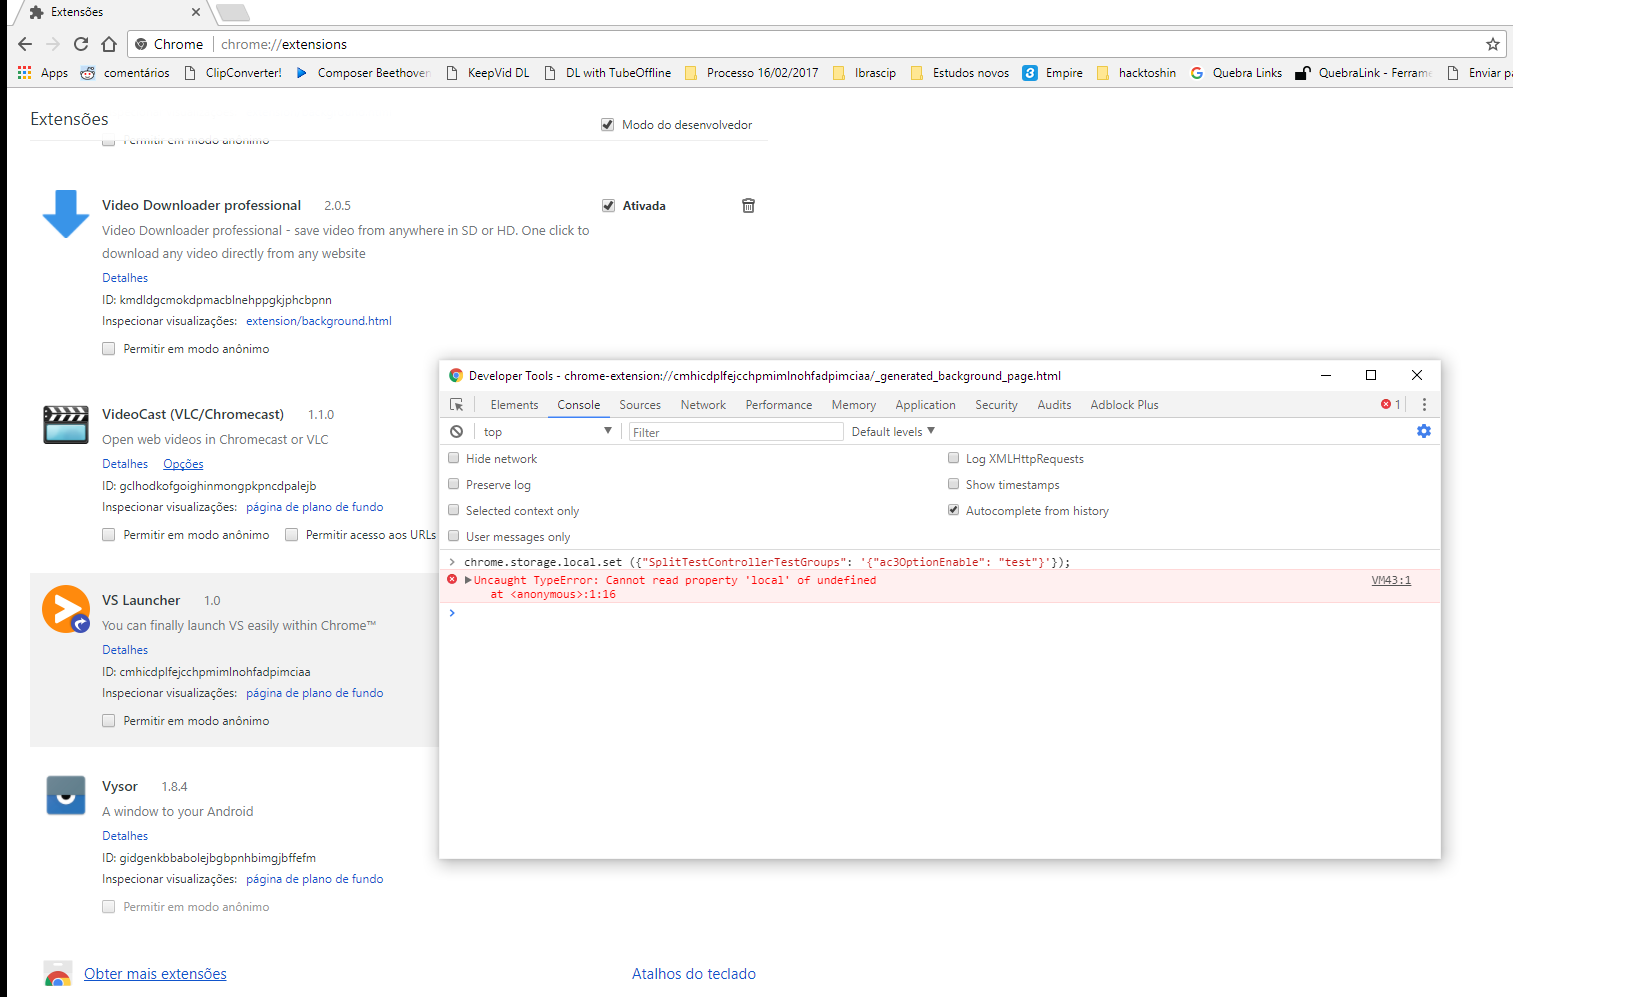
Task: Toggle Modo do desenvolvedor checkbox
Action: pos(607,125)
